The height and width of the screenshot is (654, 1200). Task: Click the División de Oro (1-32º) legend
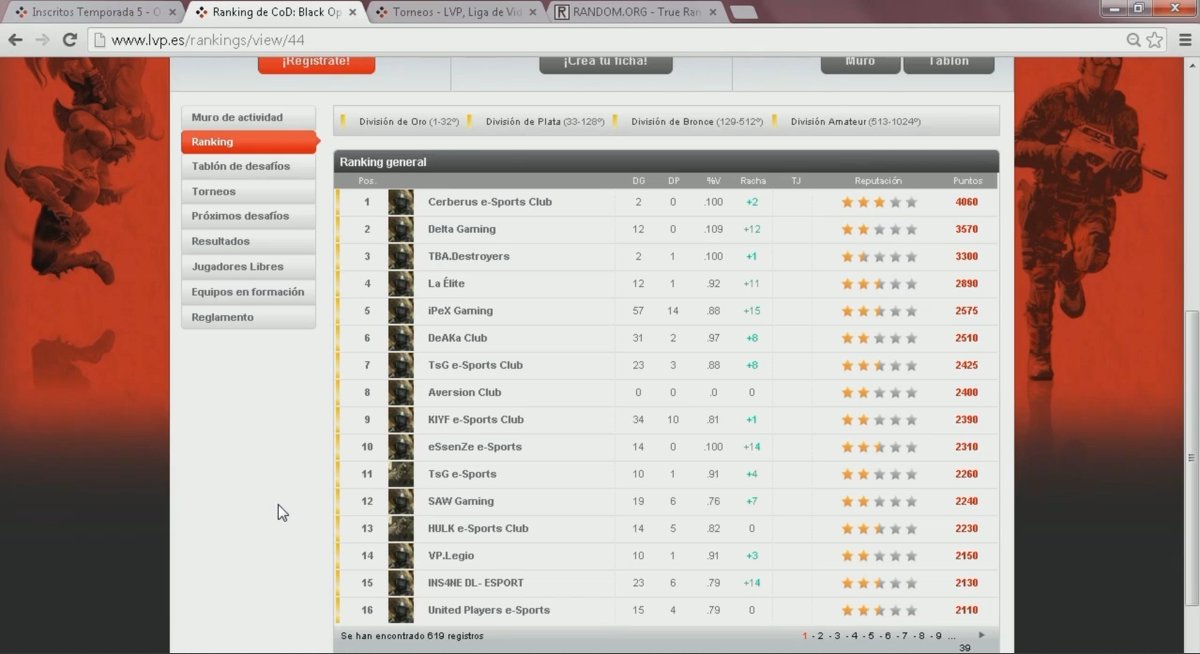click(x=409, y=122)
